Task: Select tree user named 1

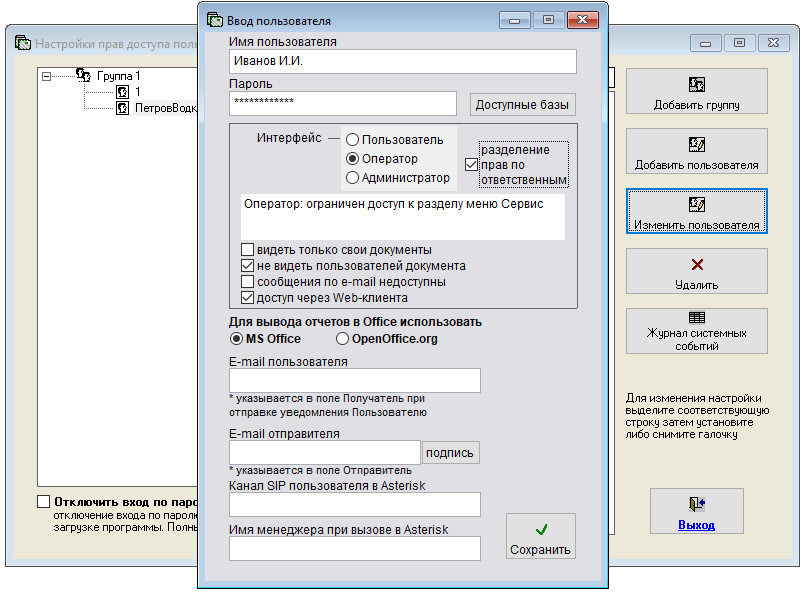Action: coord(138,92)
